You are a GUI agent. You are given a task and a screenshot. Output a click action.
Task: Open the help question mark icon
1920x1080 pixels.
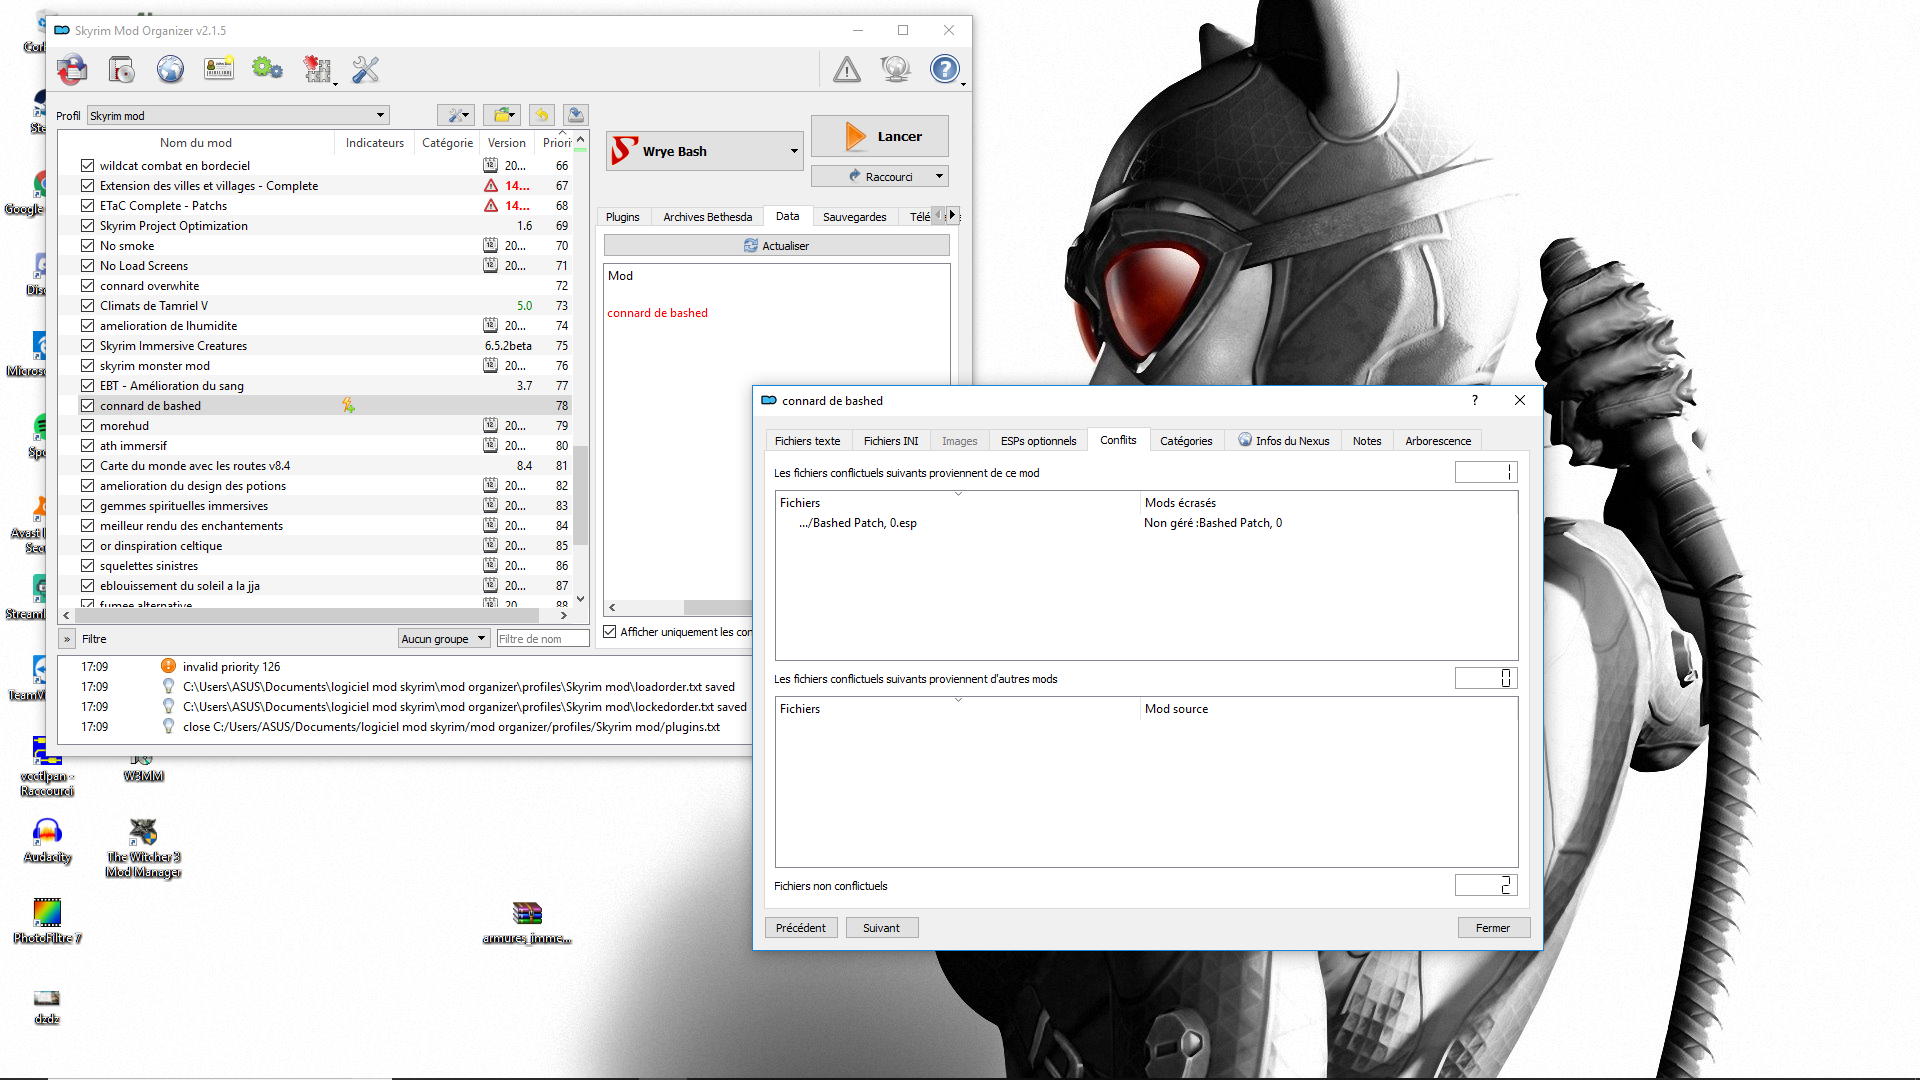(x=944, y=69)
